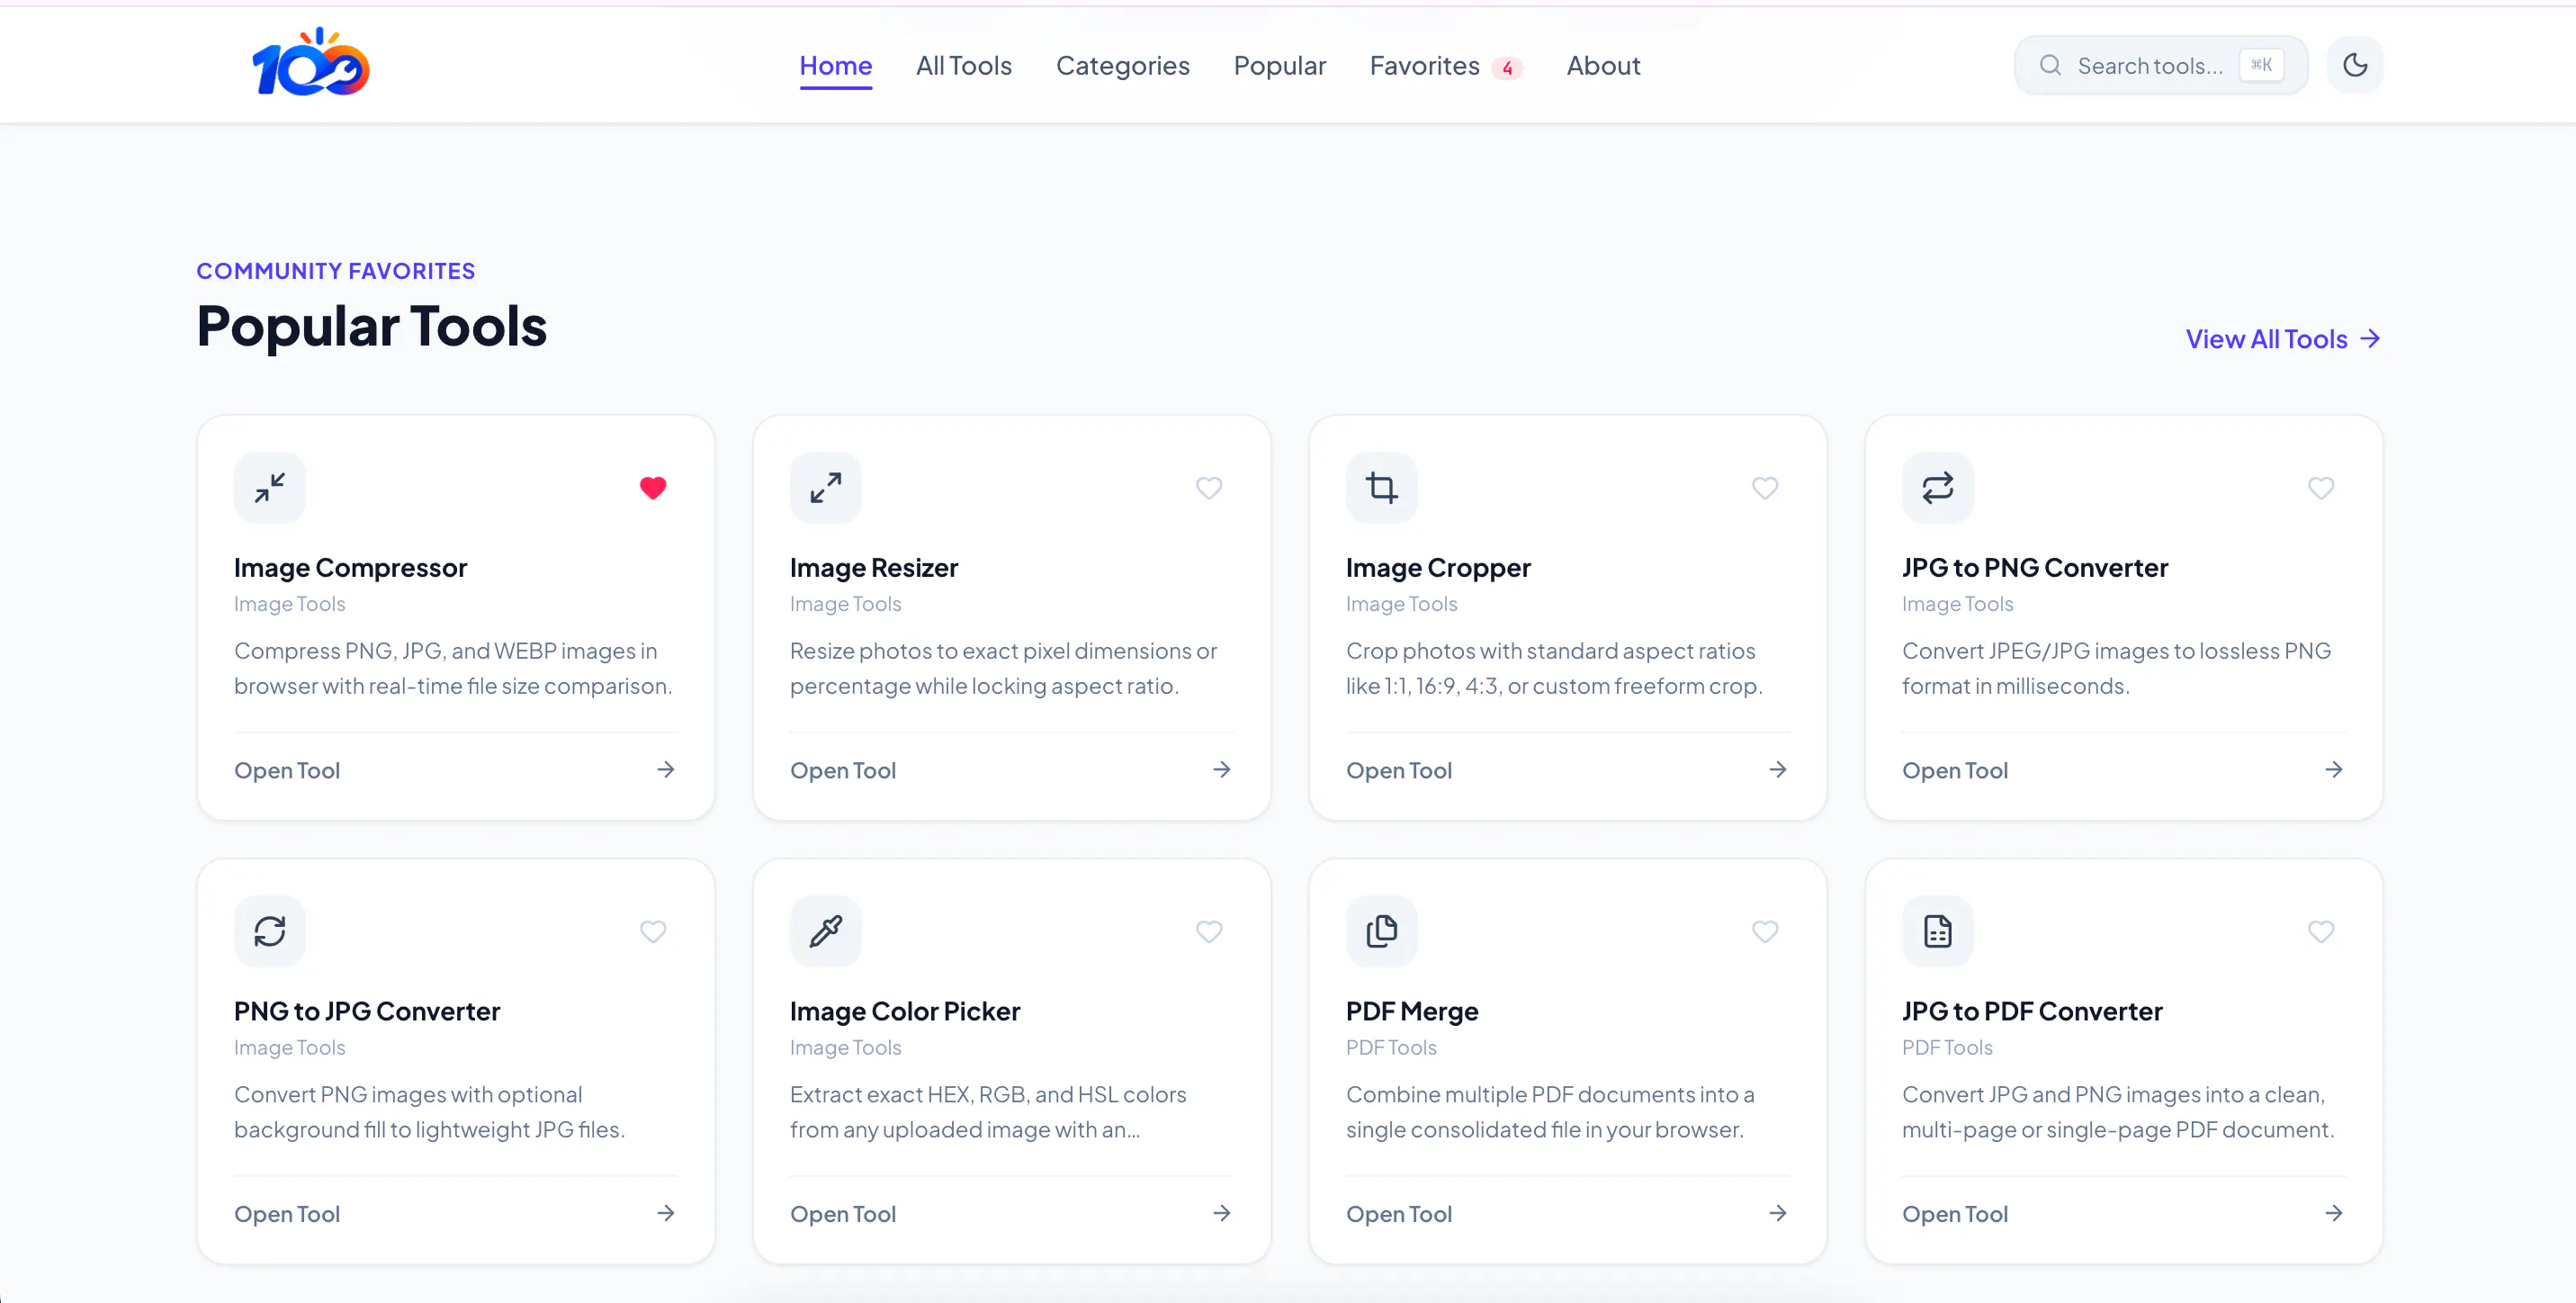
Task: Click the PNG to JPG Converter refresh icon
Action: point(270,931)
